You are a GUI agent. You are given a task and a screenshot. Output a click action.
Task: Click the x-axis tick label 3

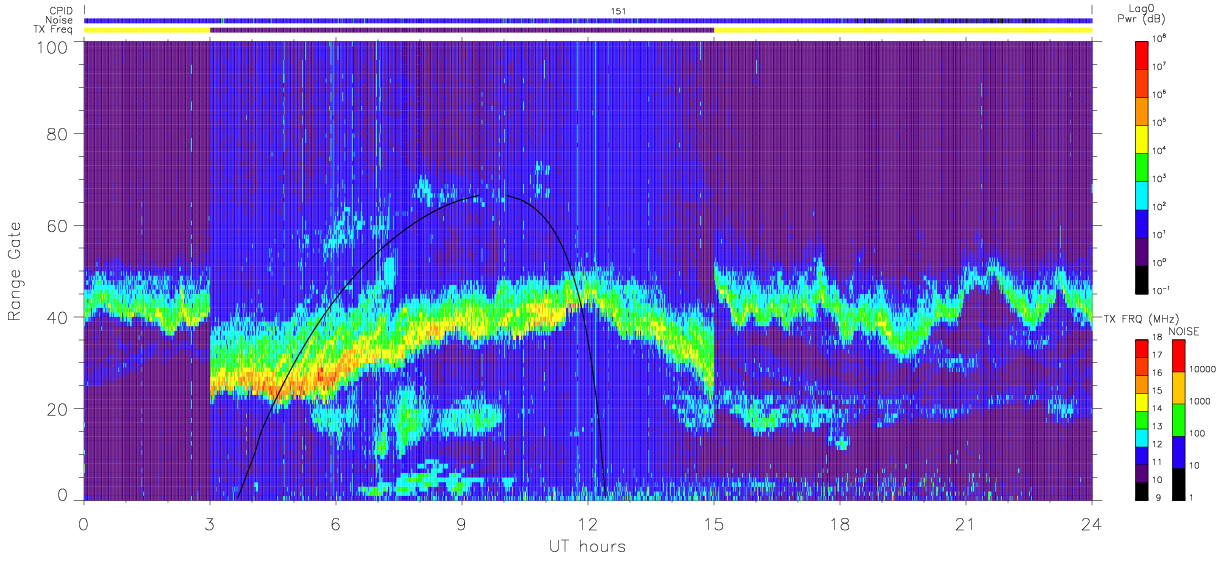(209, 522)
